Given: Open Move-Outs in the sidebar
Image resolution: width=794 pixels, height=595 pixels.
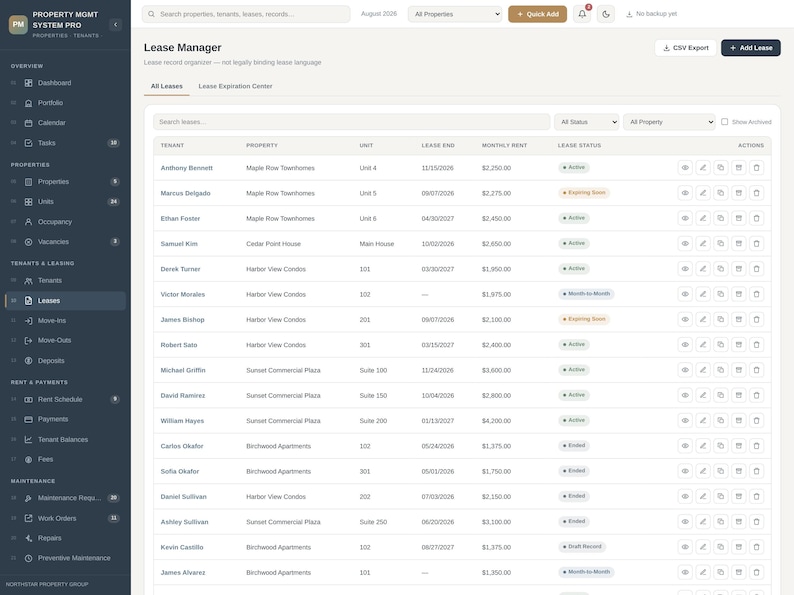Looking at the screenshot, I should [65, 340].
